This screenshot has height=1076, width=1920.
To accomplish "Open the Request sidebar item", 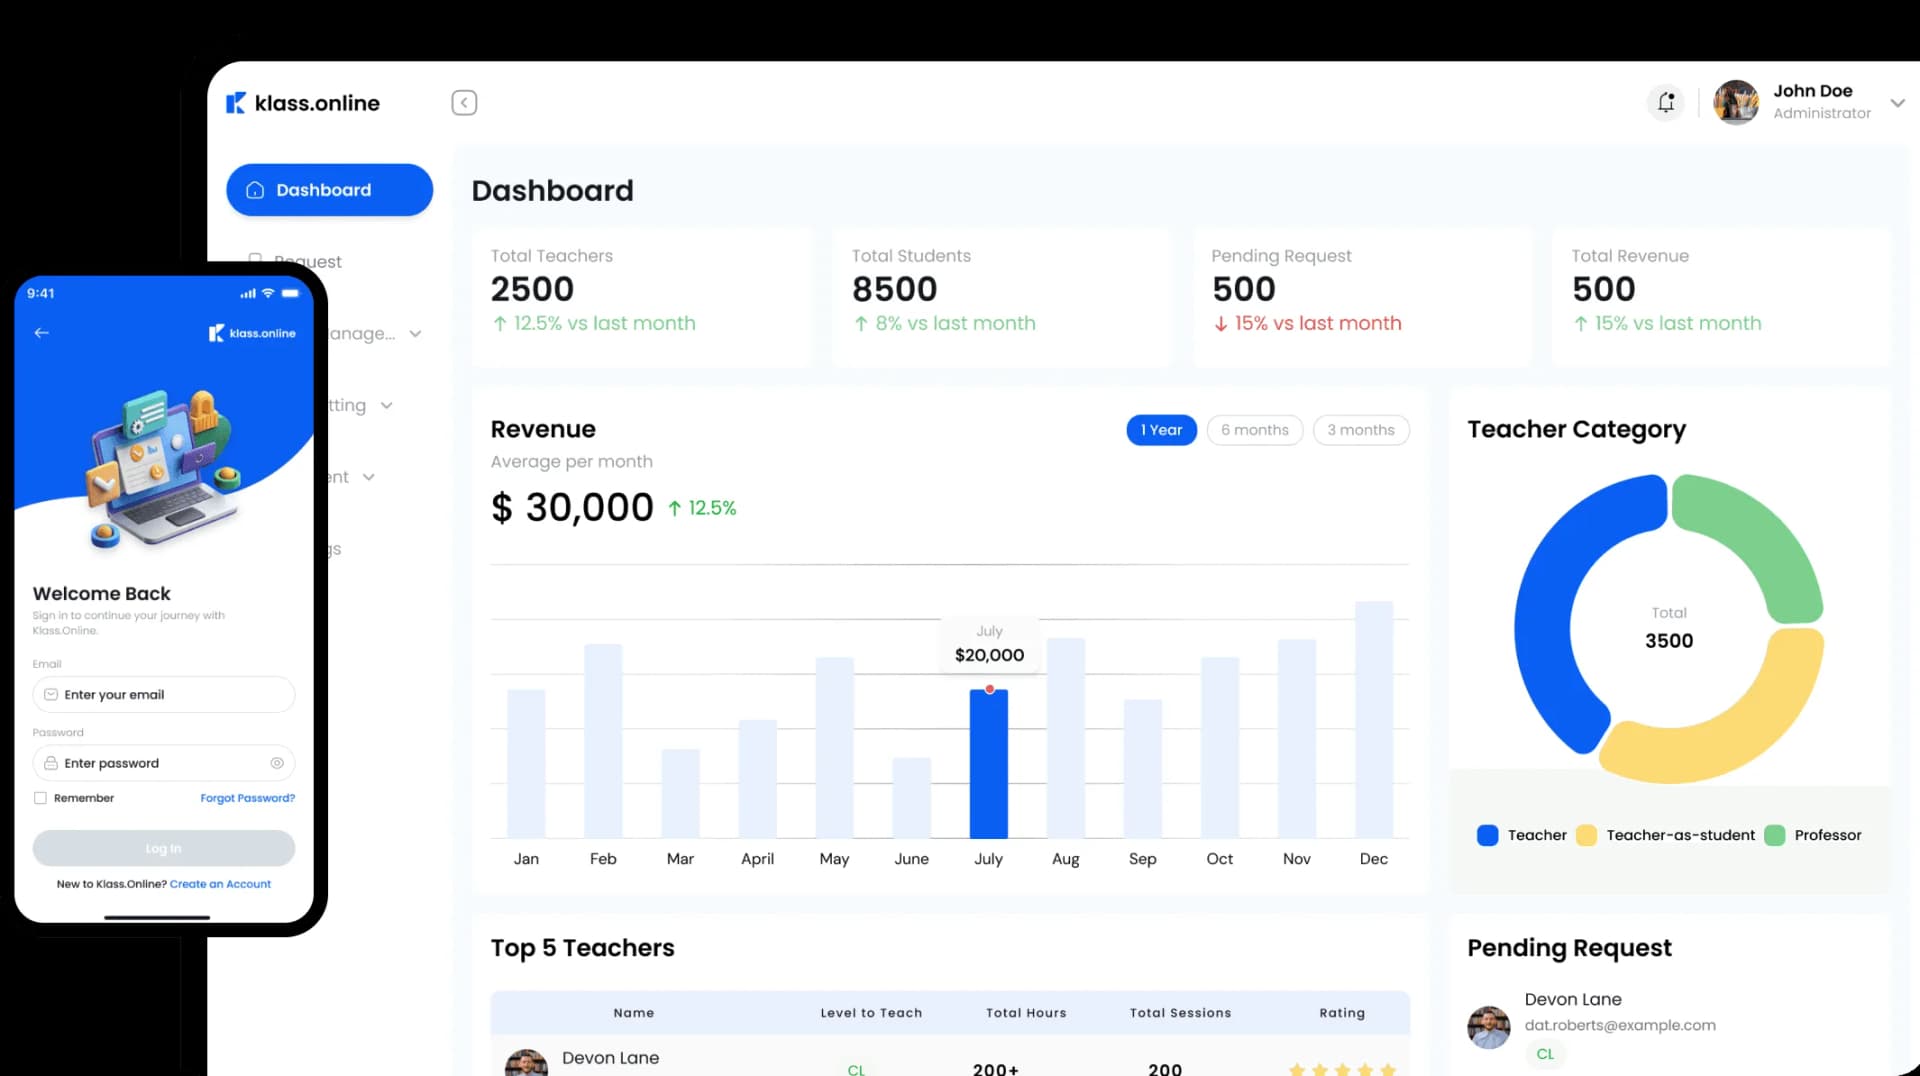I will [295, 261].
